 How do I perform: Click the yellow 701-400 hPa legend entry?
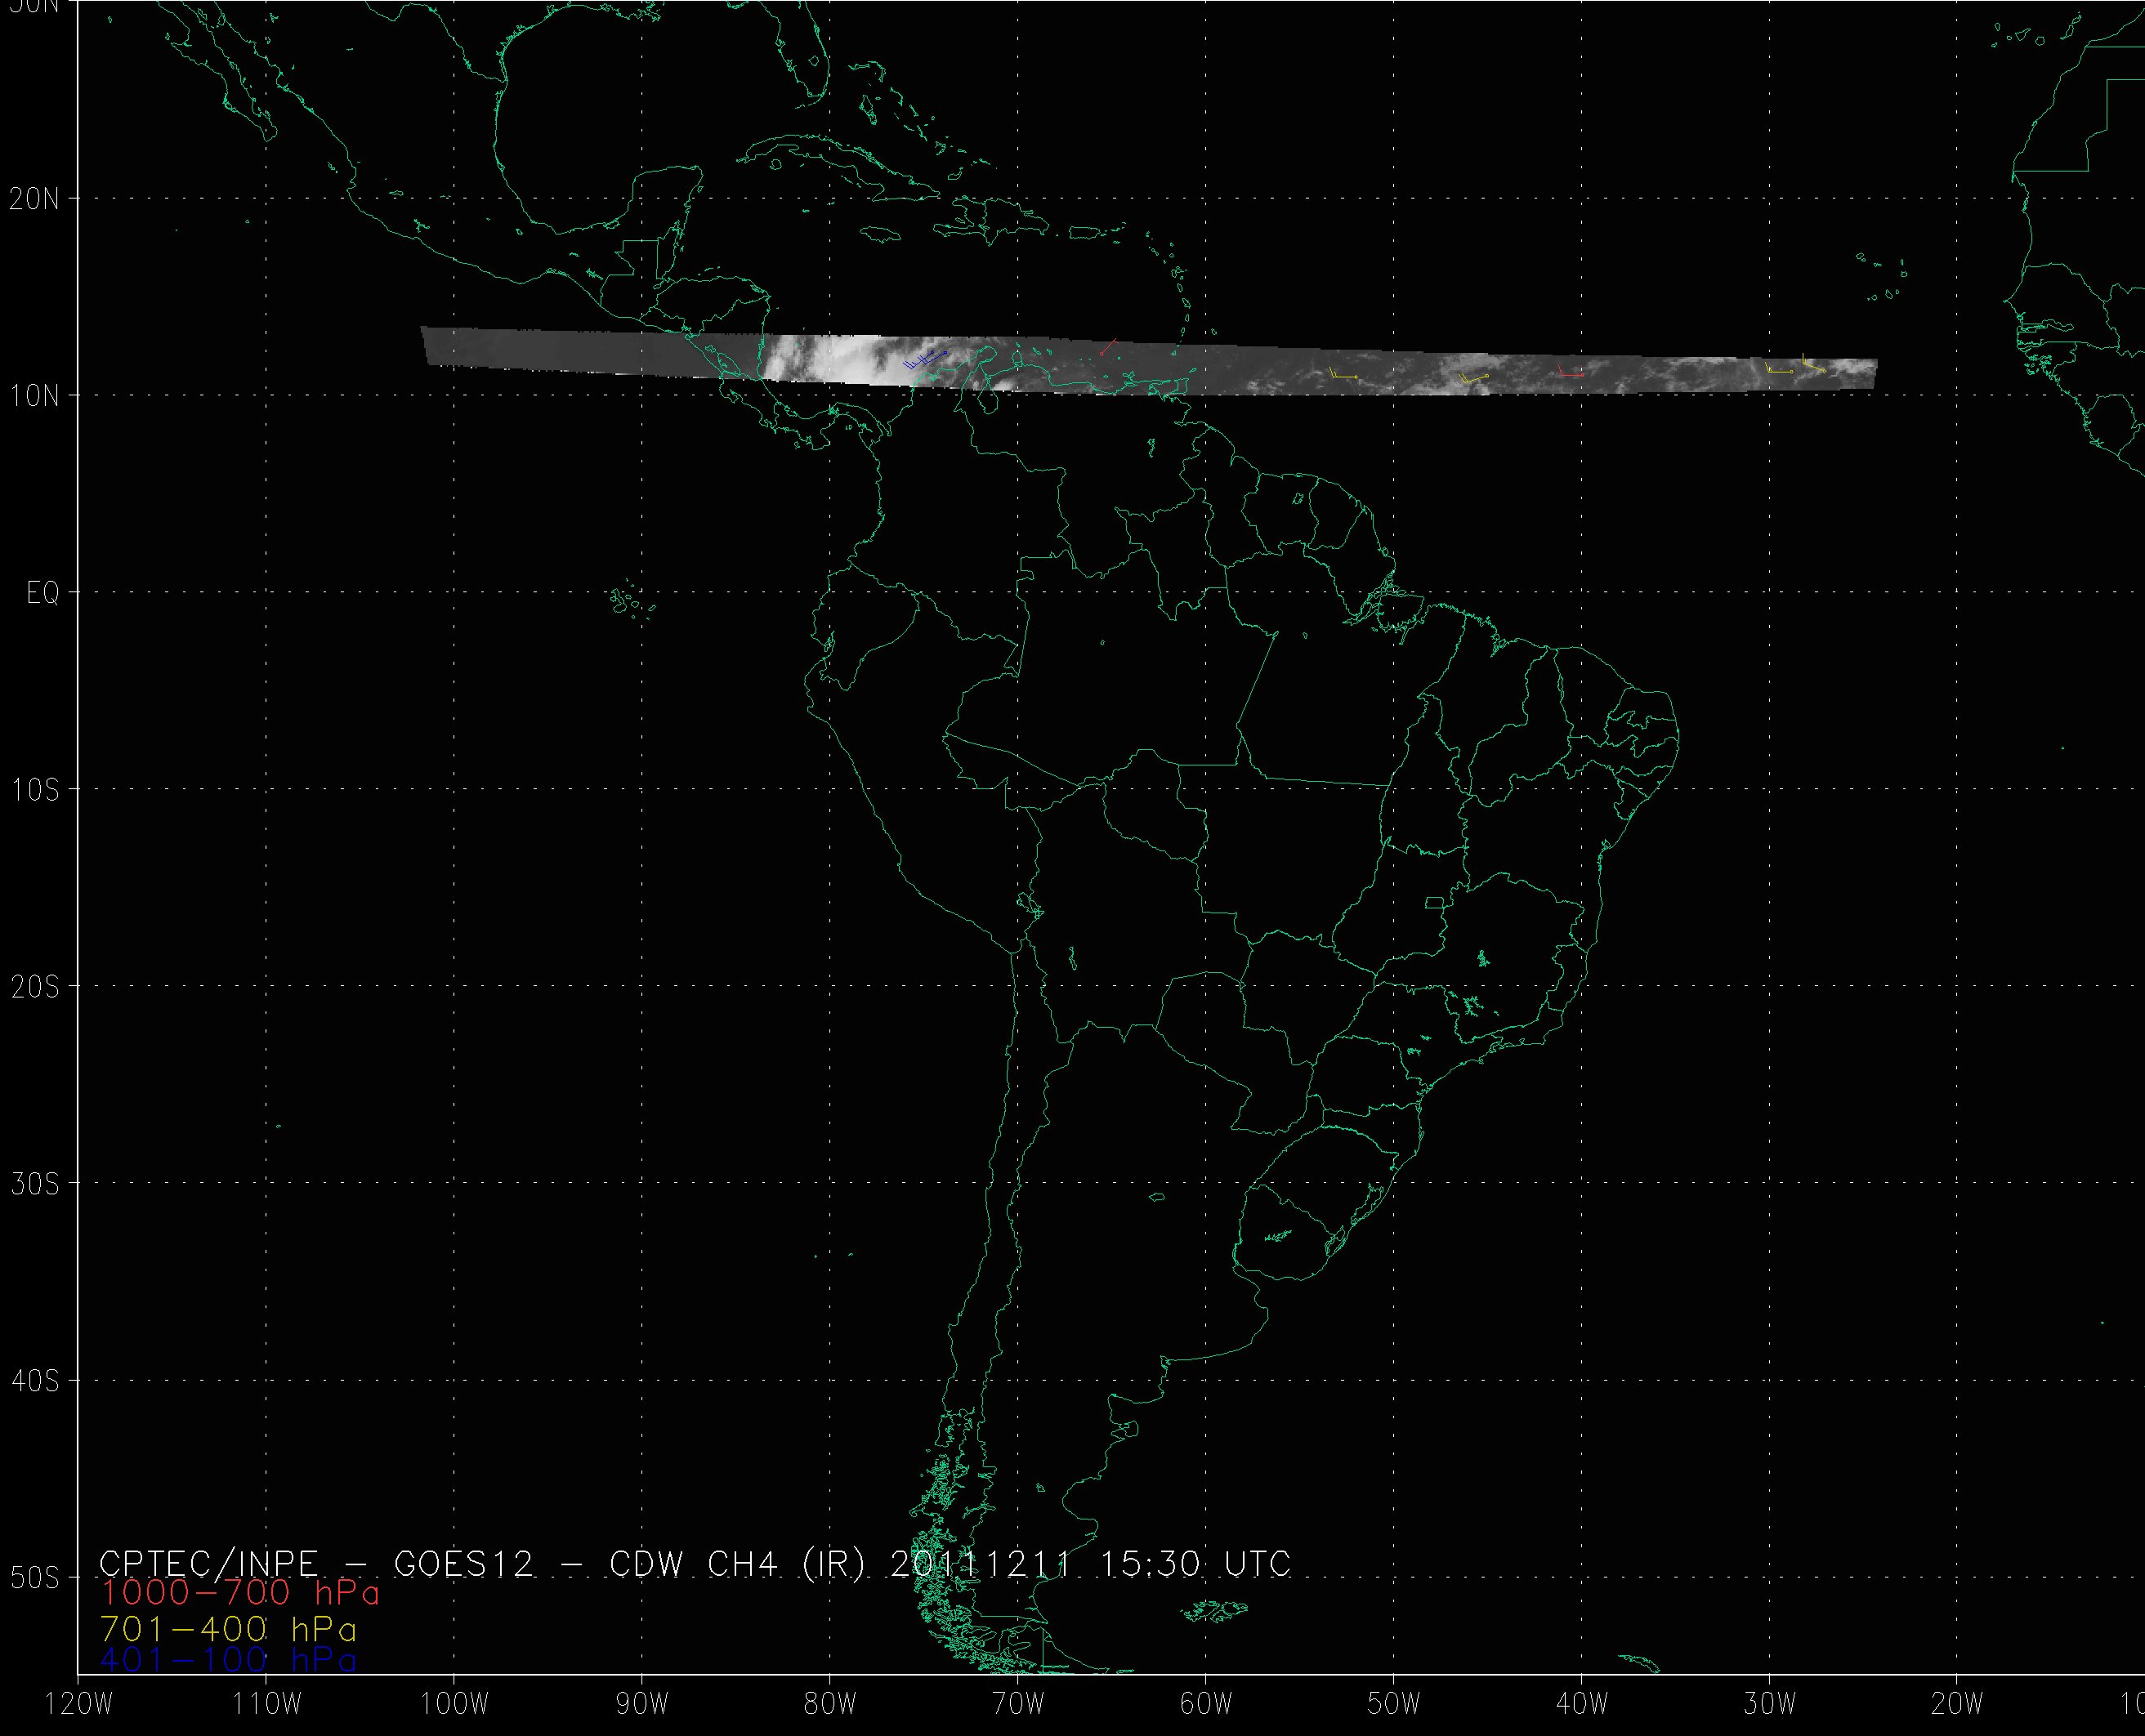coord(228,1629)
